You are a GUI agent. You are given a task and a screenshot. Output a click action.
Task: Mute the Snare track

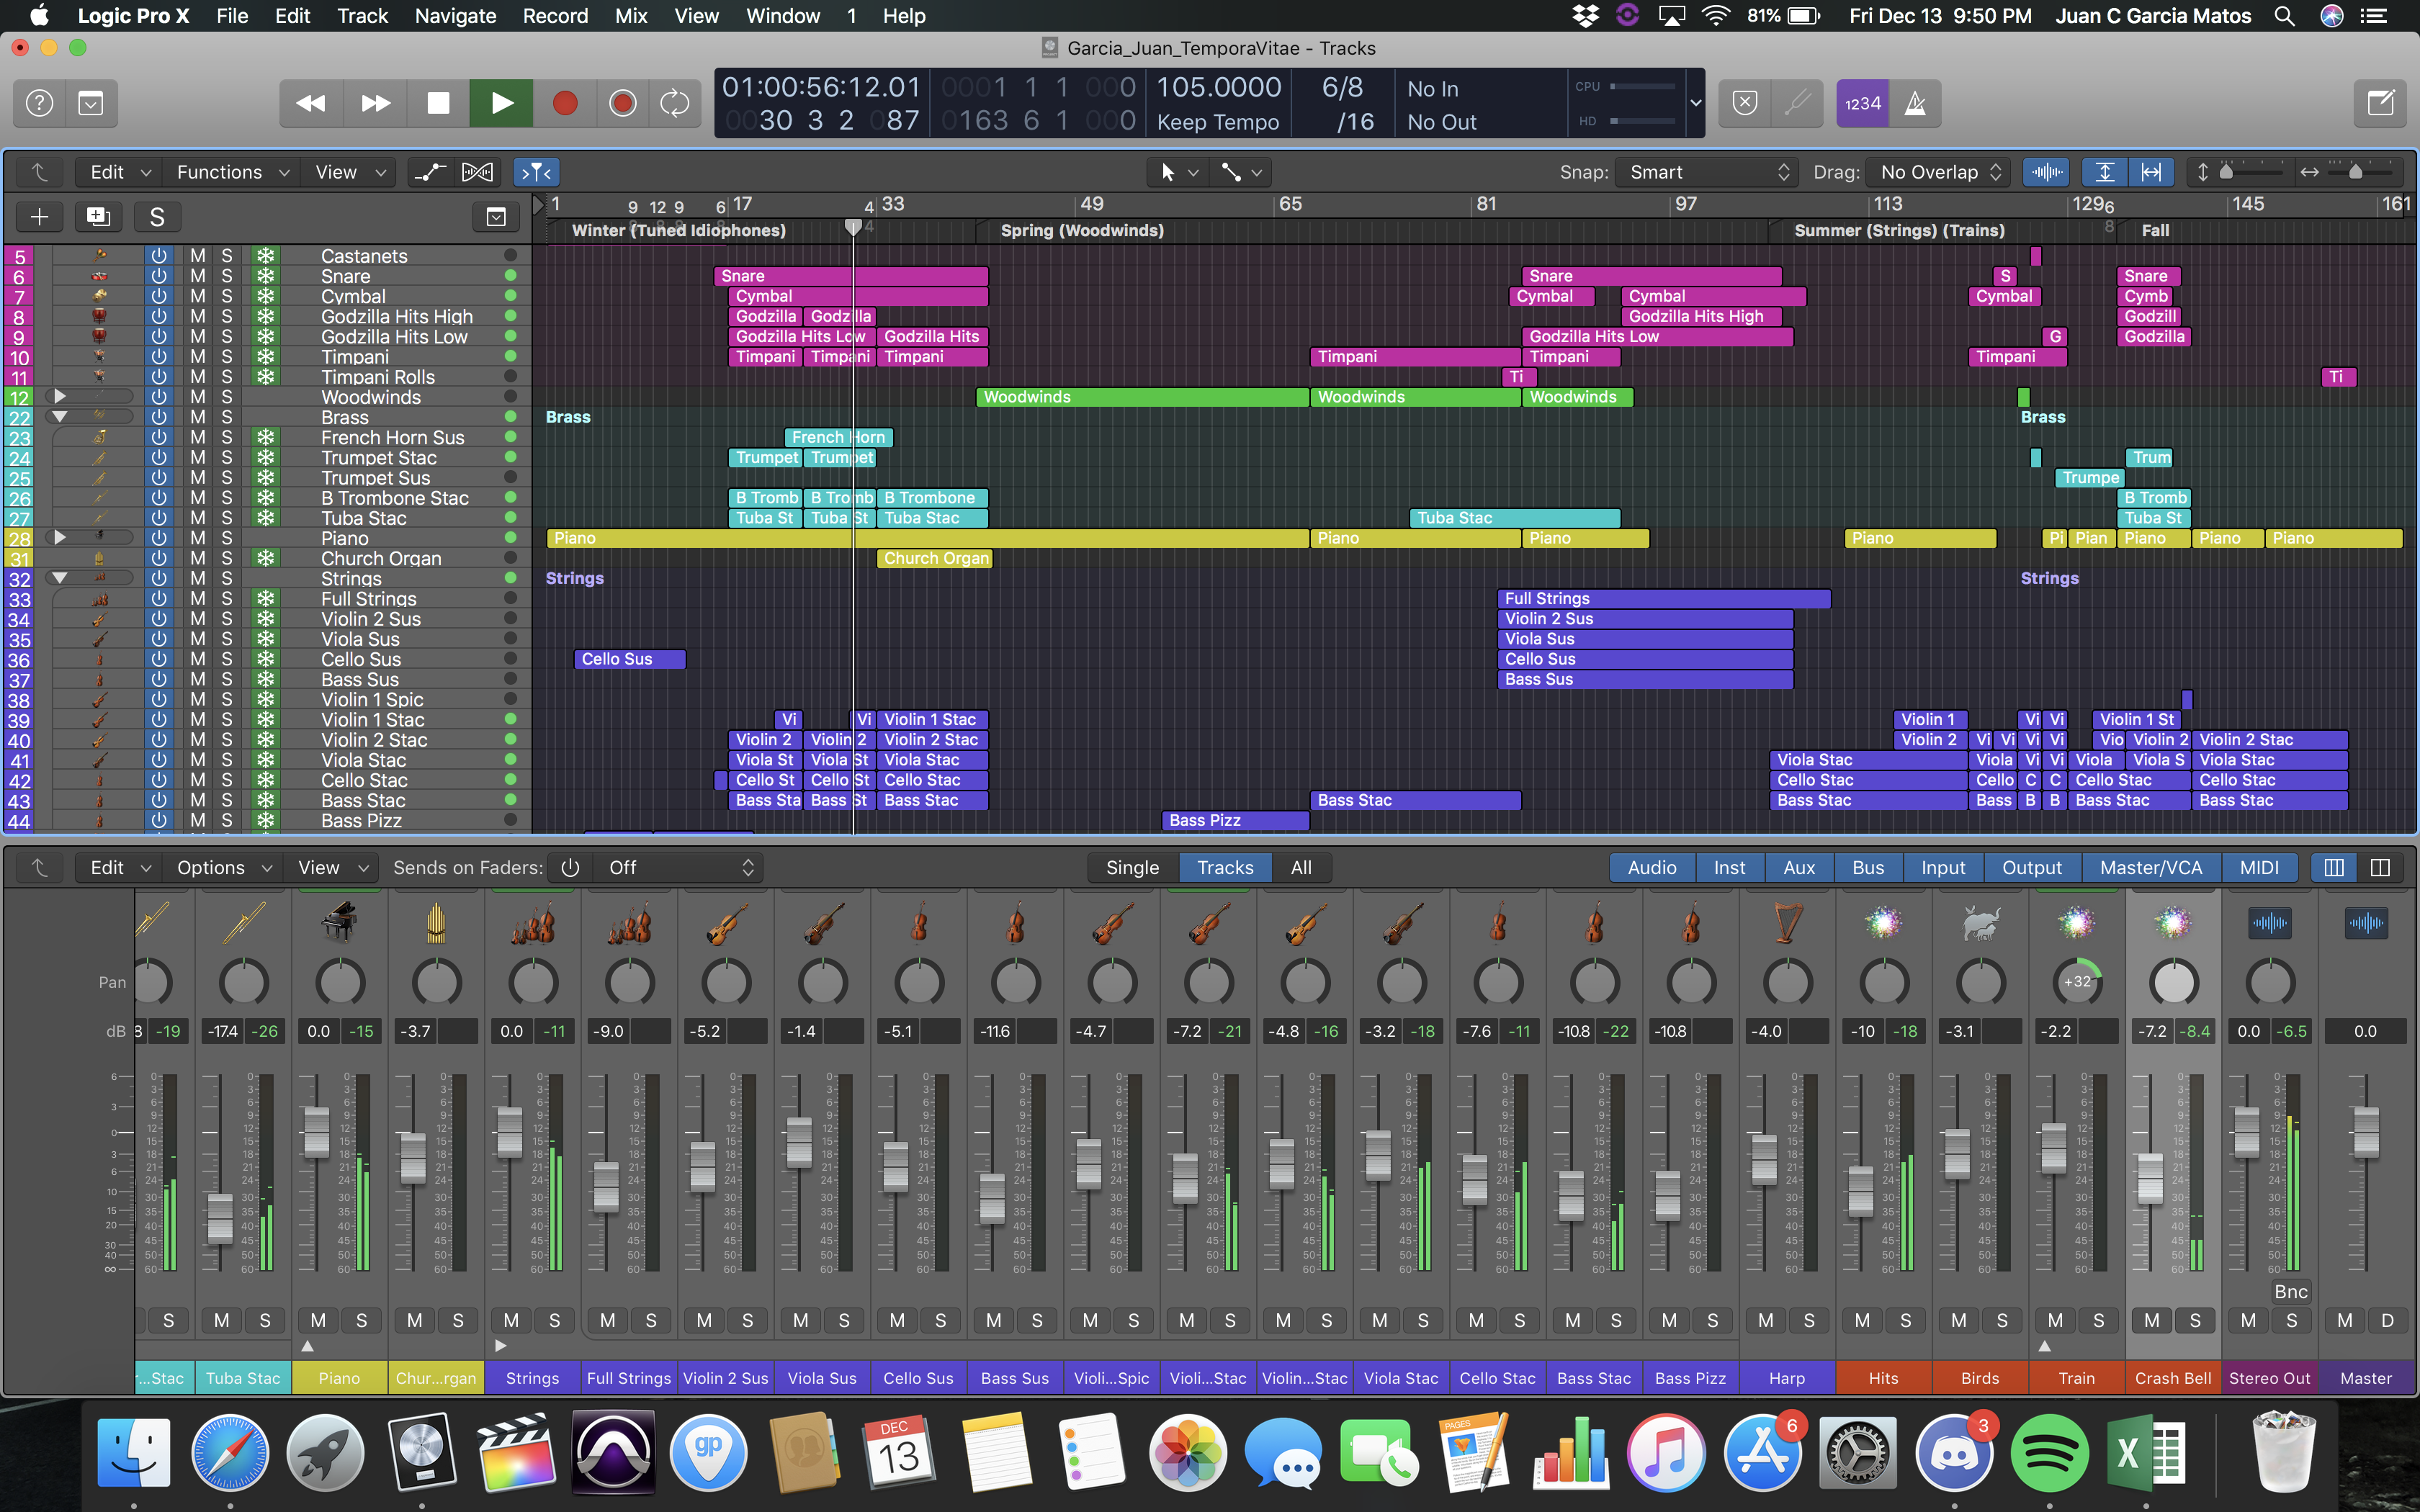point(198,276)
